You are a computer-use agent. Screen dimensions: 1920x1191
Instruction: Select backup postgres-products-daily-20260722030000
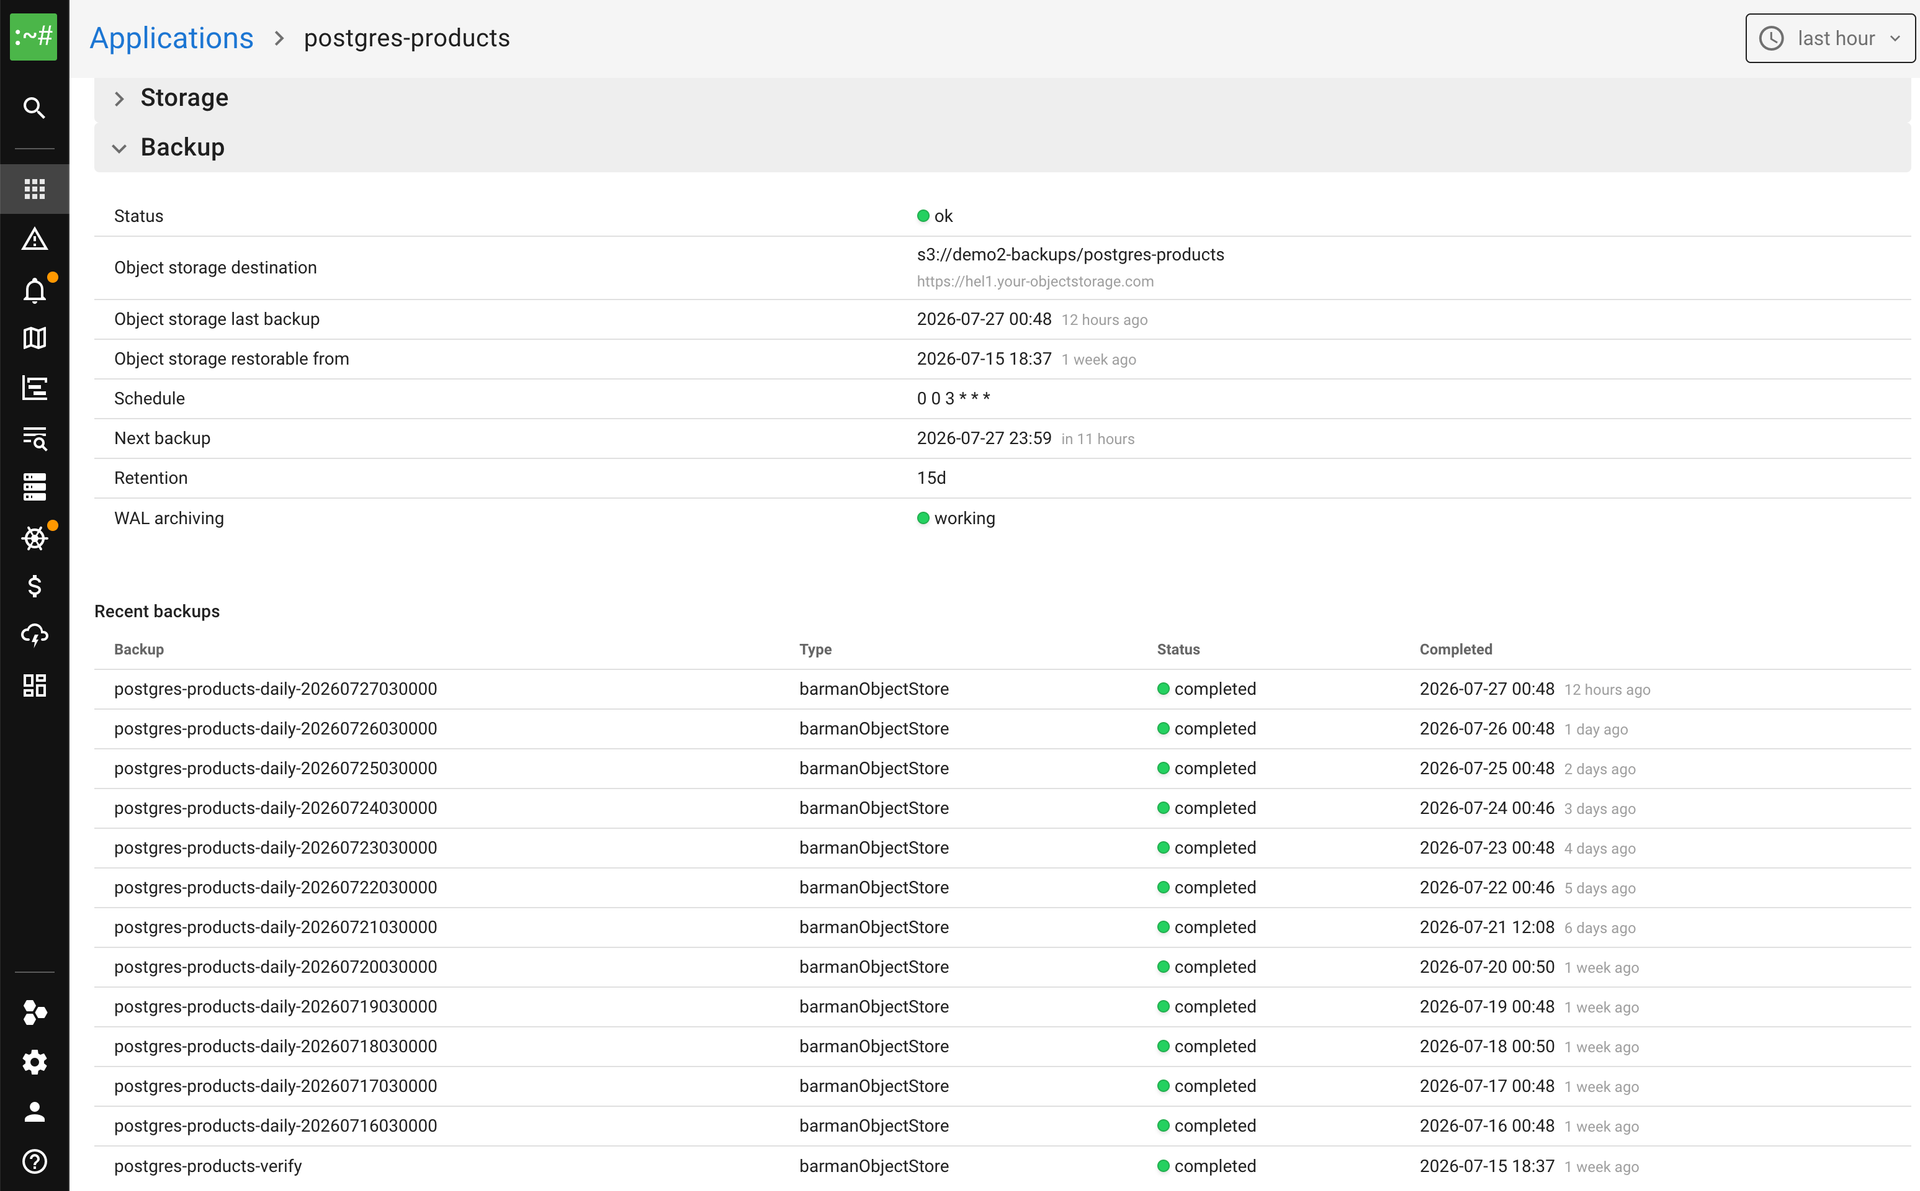coord(275,887)
